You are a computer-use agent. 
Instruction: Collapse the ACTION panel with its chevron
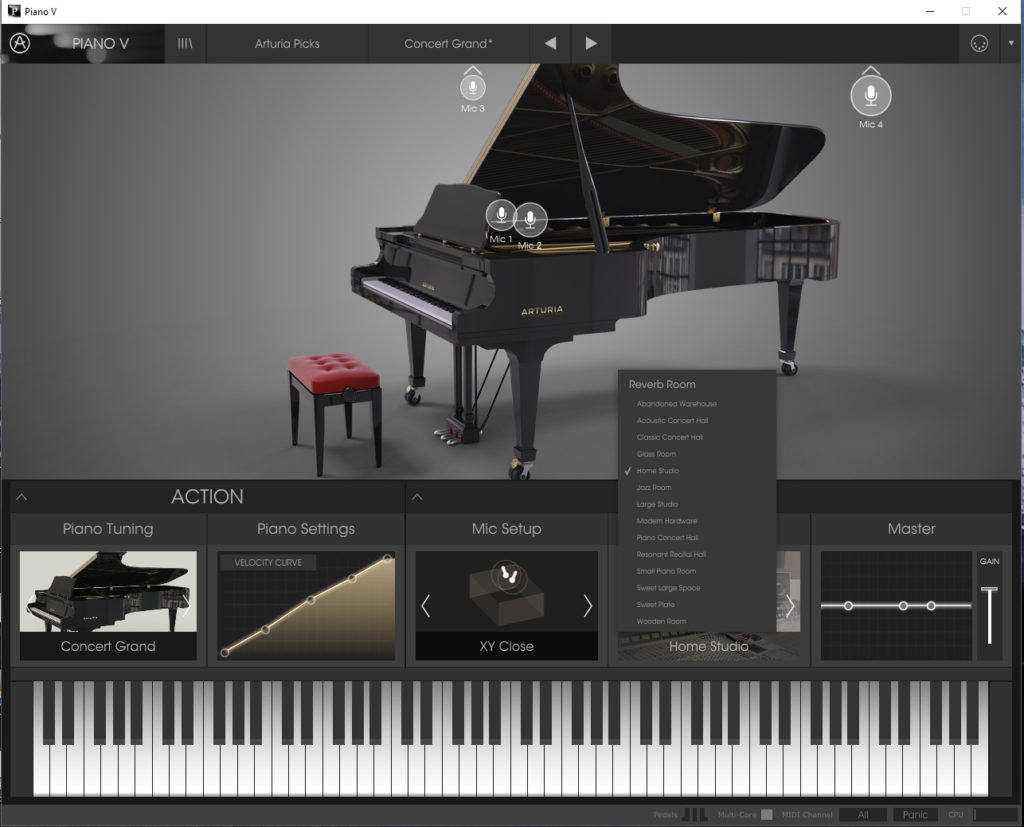pyautogui.click(x=22, y=497)
